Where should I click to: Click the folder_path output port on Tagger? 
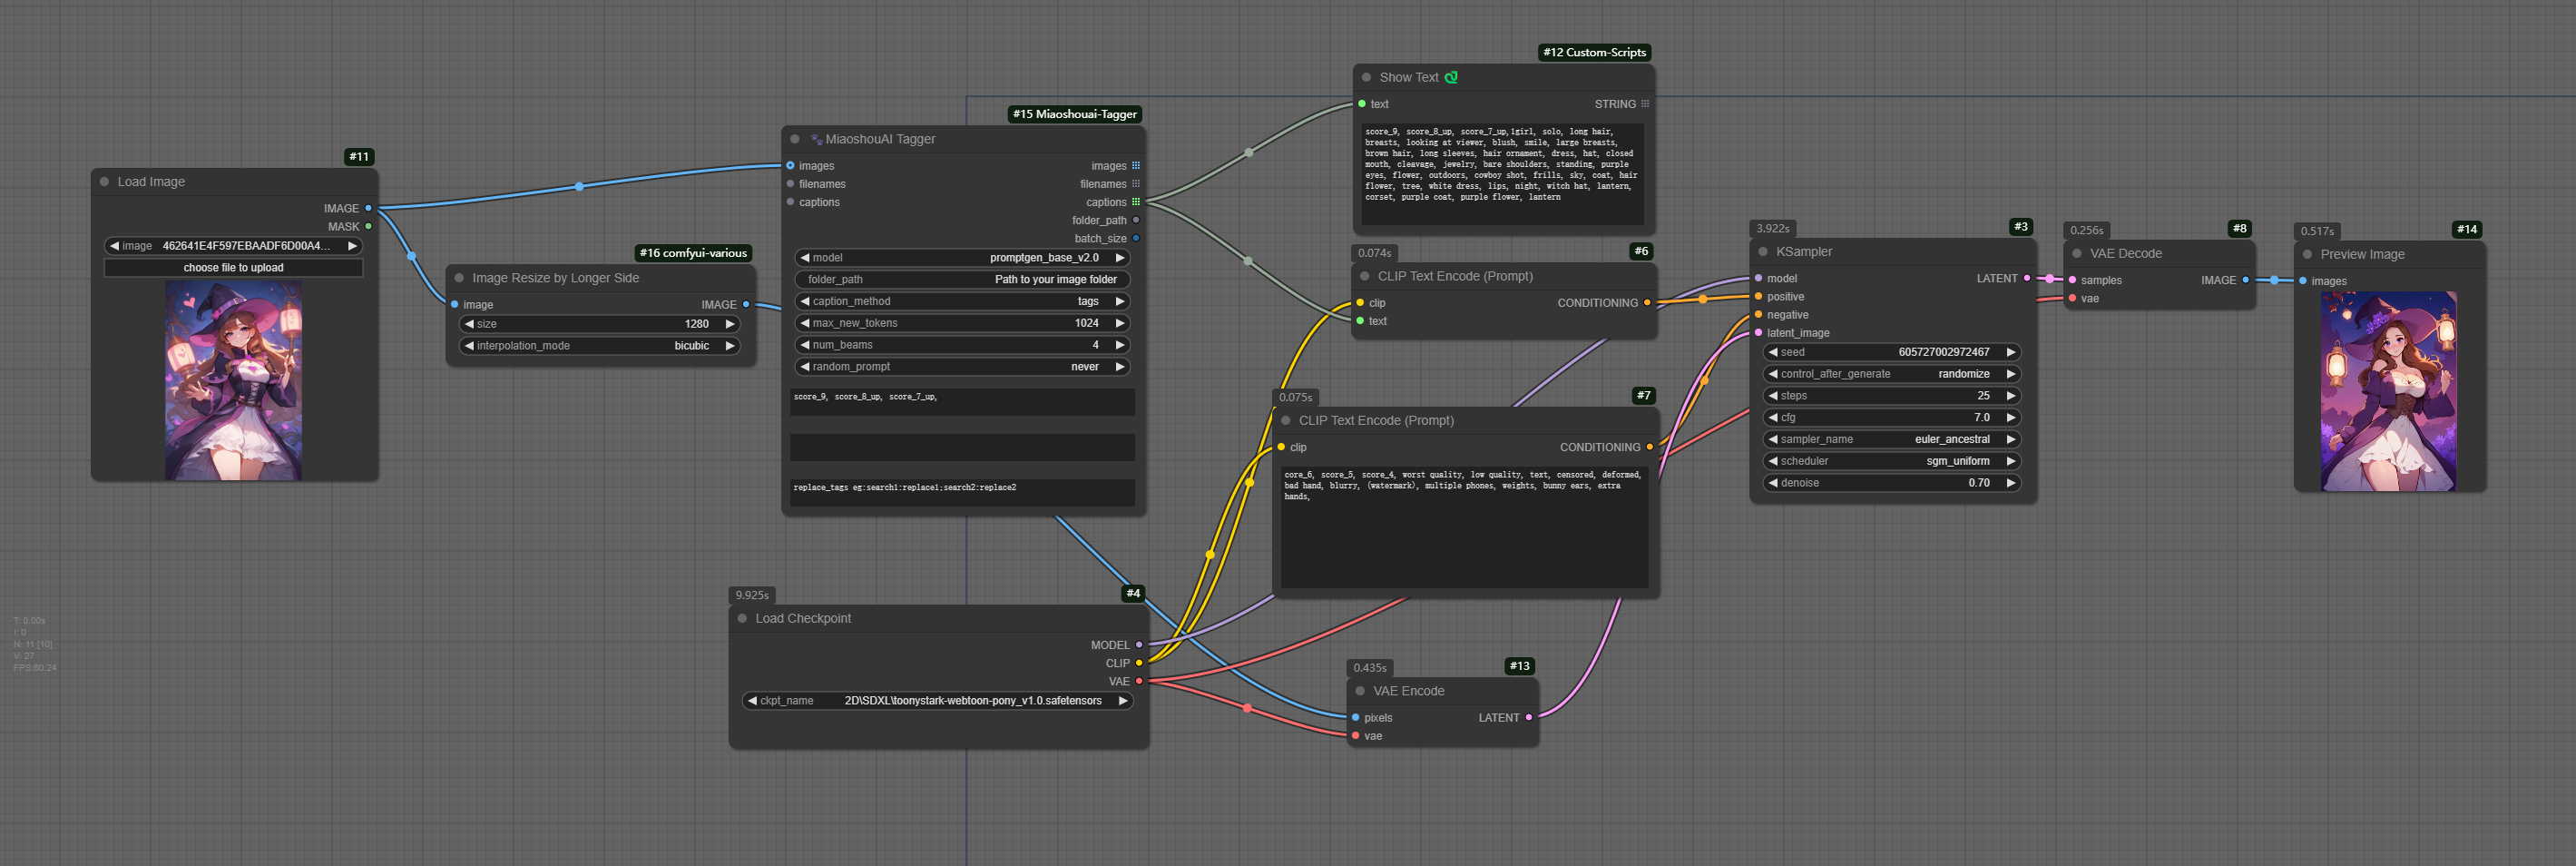pyautogui.click(x=1136, y=220)
